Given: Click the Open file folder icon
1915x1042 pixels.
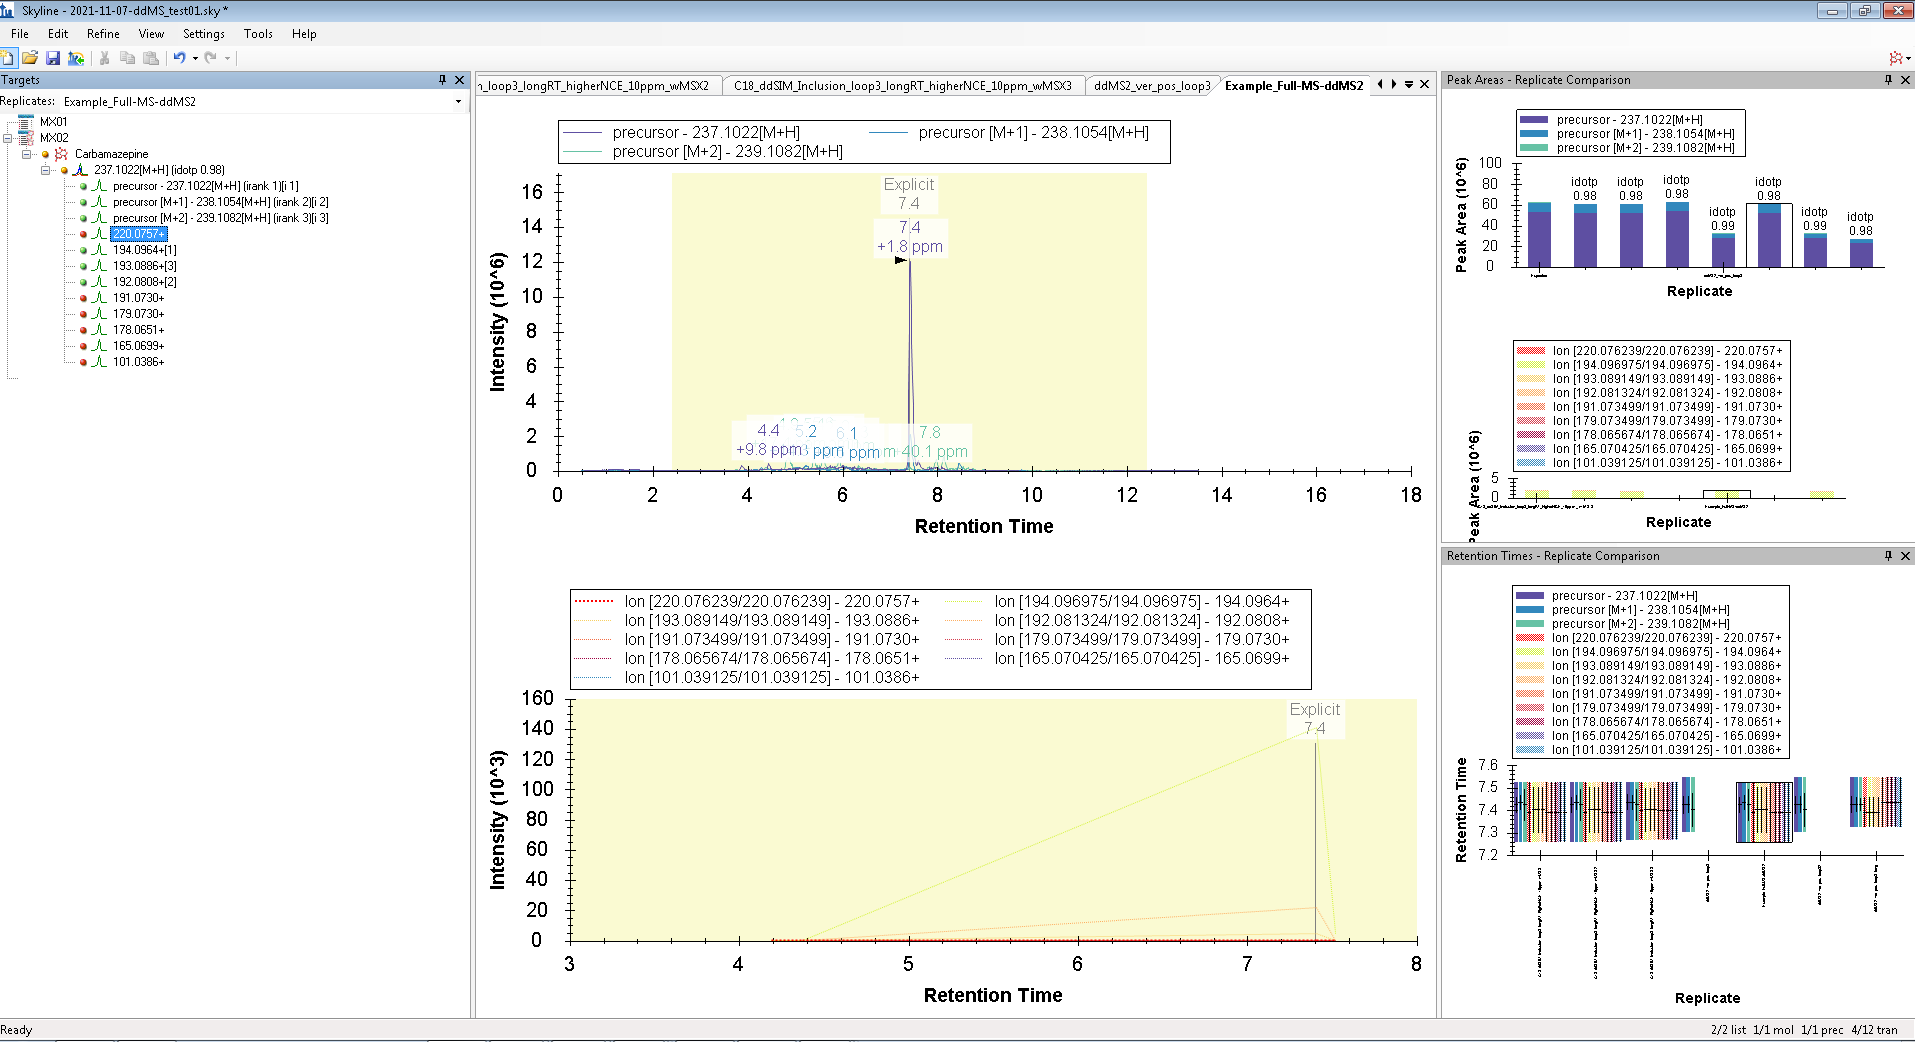Looking at the screenshot, I should [x=30, y=58].
